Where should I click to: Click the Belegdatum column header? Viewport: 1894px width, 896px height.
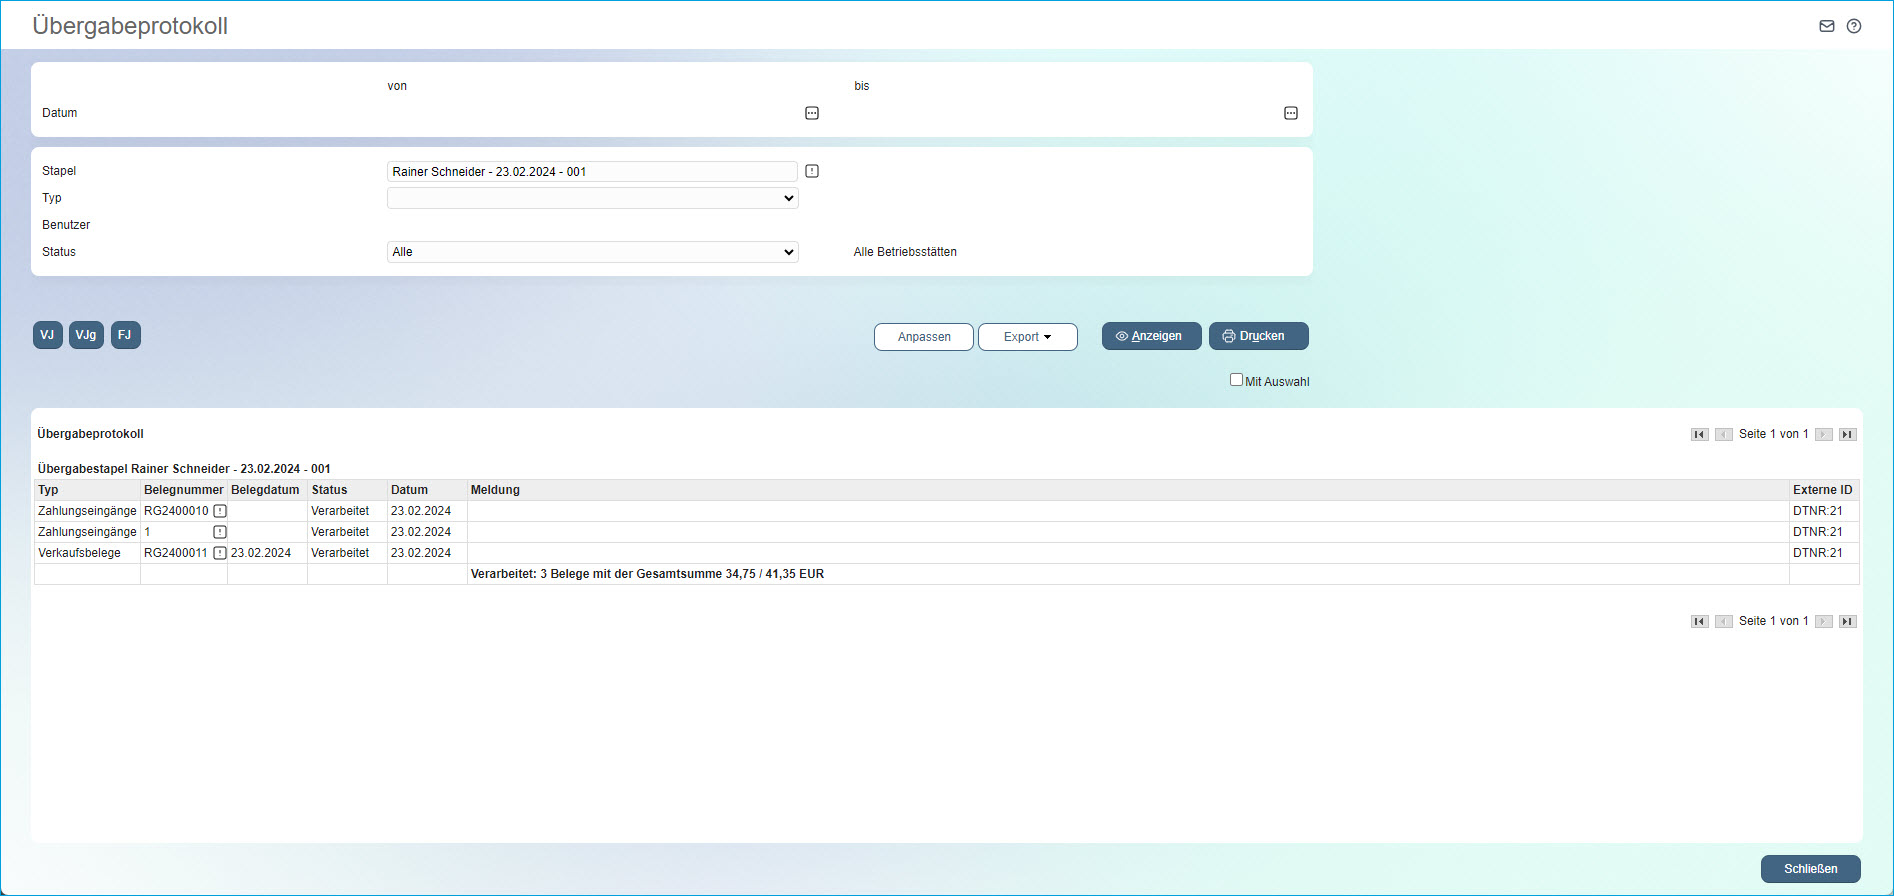tap(265, 490)
